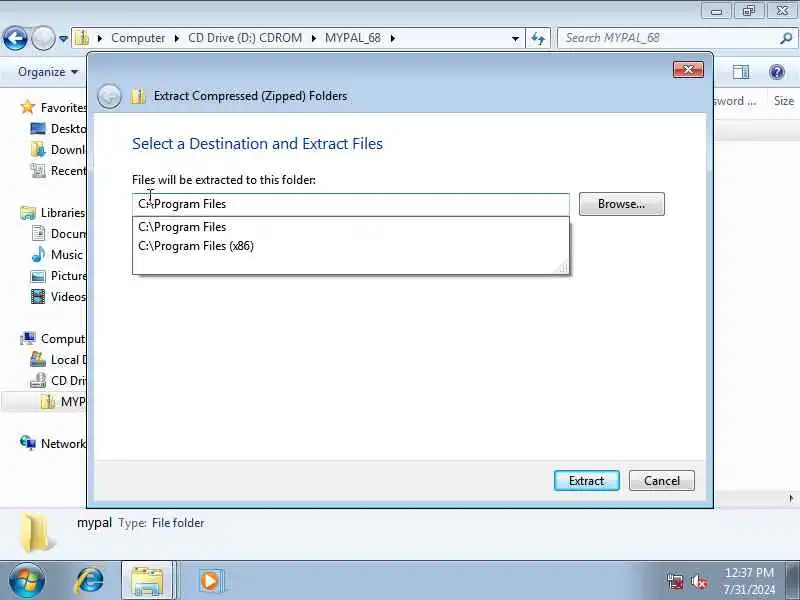
Task: Click Windows Explorer taskbar button
Action: tap(147, 581)
